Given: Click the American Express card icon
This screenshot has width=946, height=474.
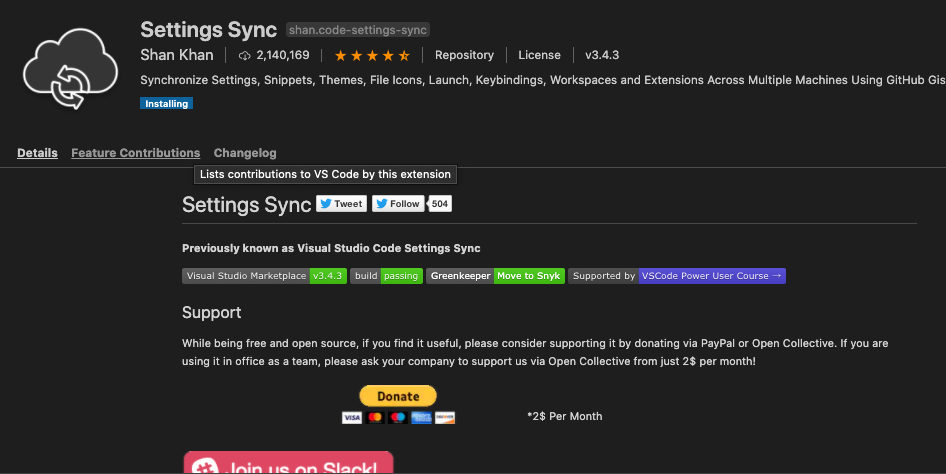Looking at the screenshot, I should 422,417.
